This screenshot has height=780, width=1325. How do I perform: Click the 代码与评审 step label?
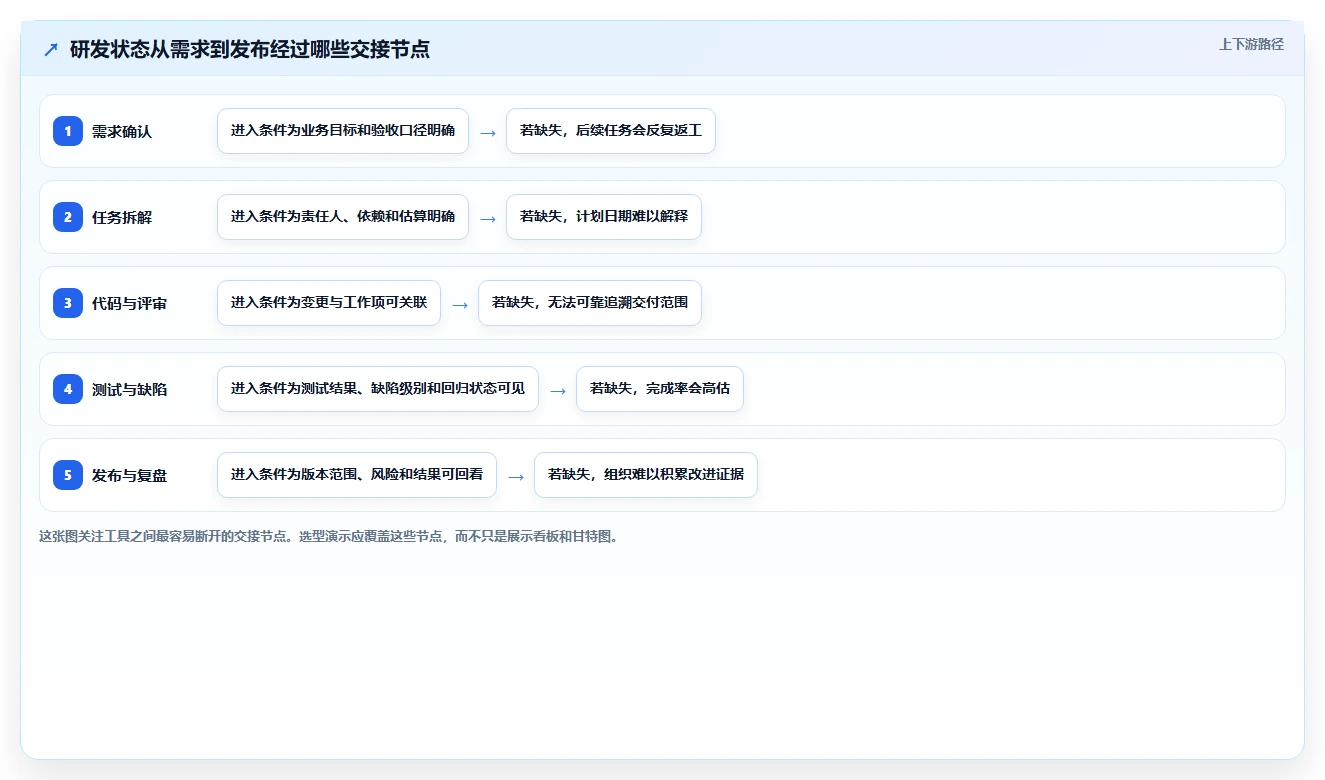click(130, 303)
